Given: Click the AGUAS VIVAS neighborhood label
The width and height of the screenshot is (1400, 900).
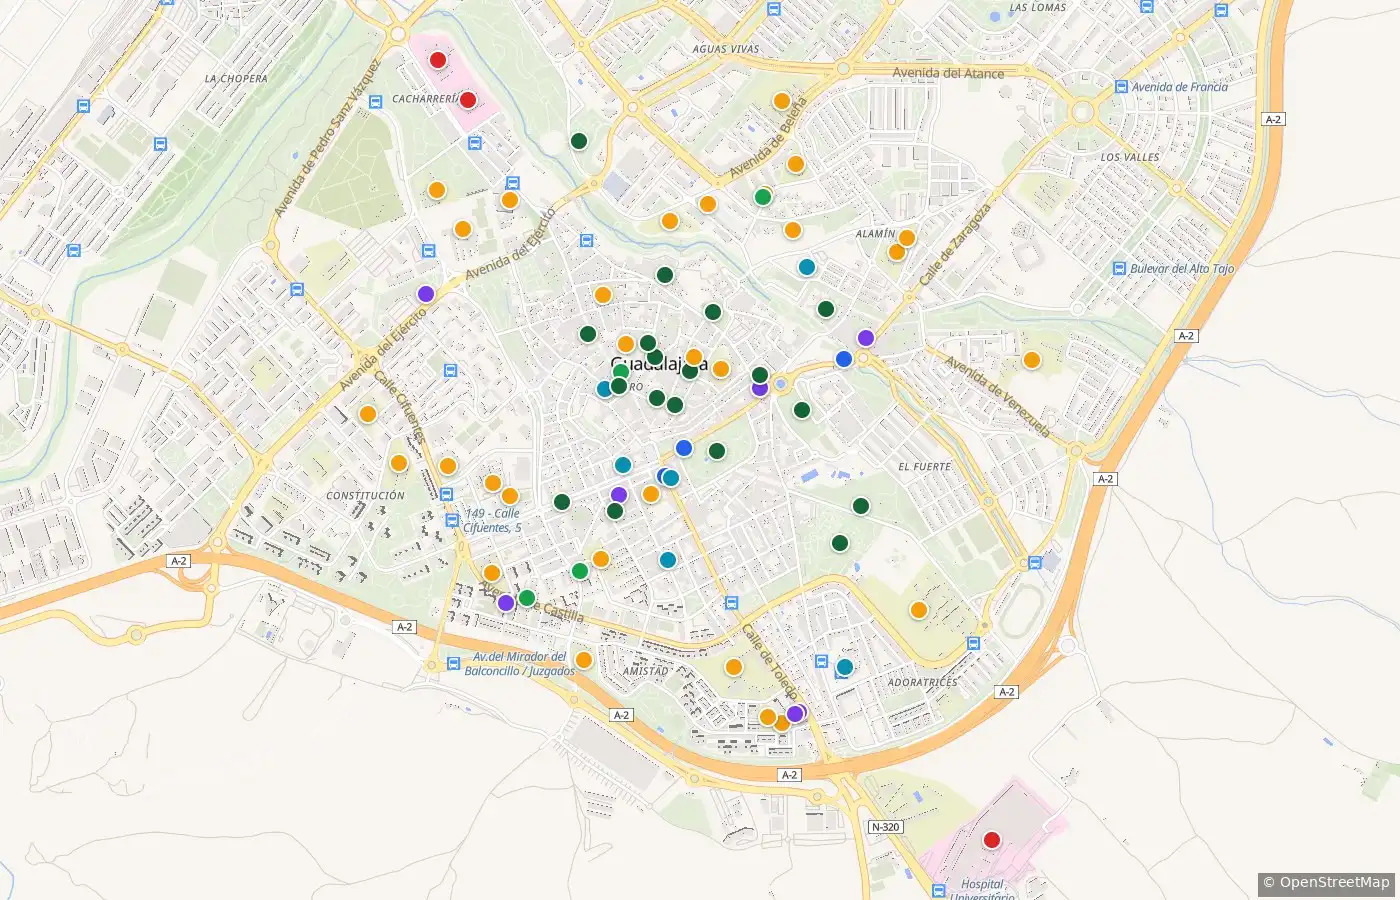Looking at the screenshot, I should click(726, 49).
